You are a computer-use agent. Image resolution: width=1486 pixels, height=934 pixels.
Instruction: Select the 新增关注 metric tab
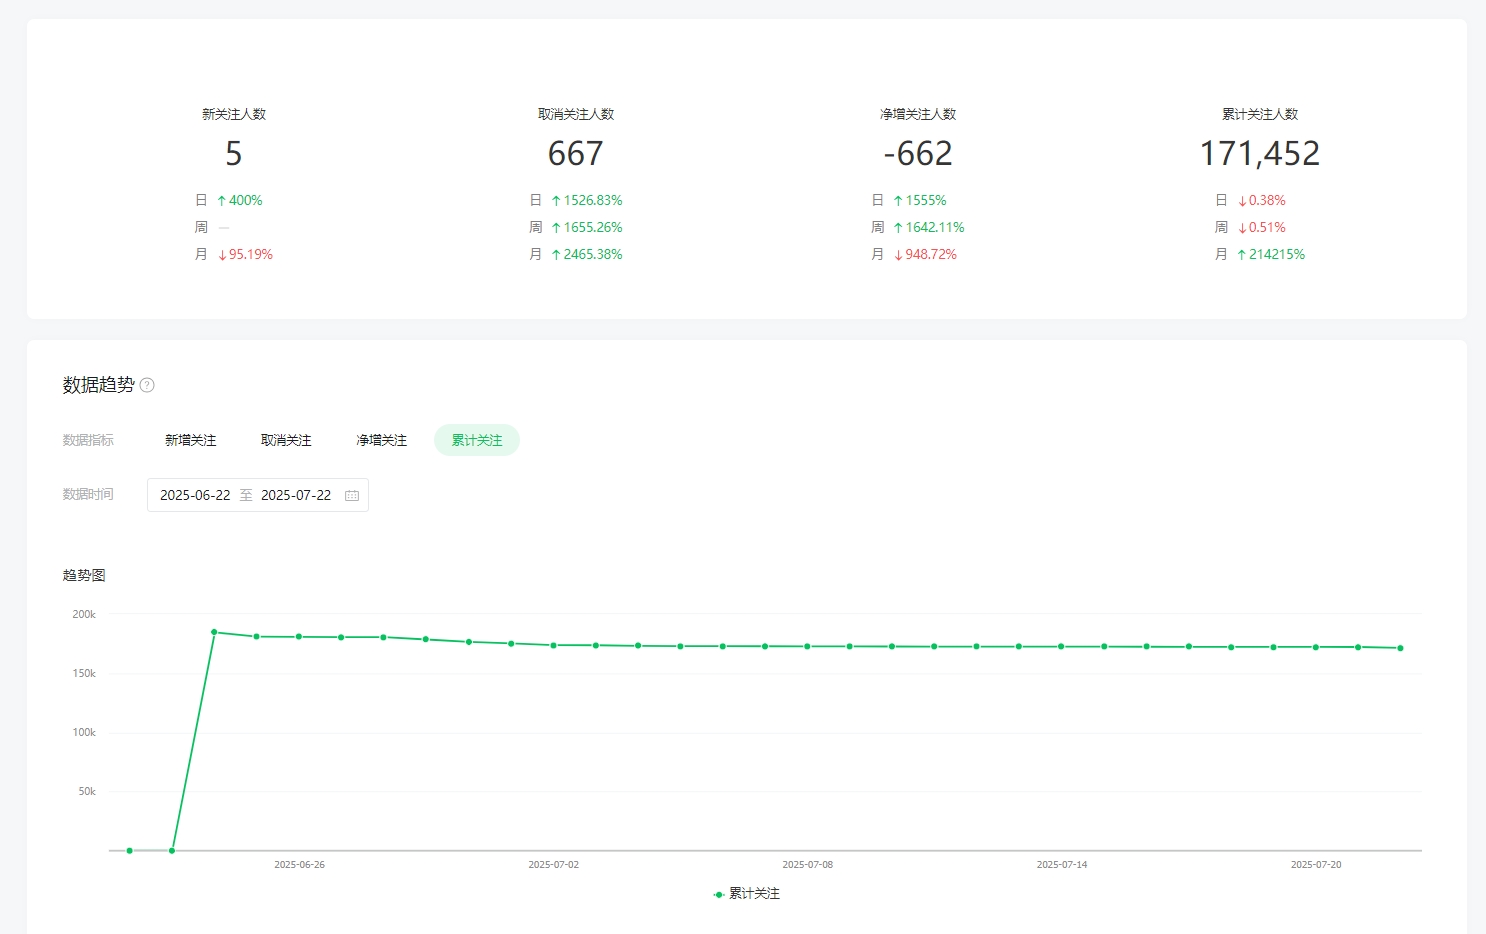(190, 440)
